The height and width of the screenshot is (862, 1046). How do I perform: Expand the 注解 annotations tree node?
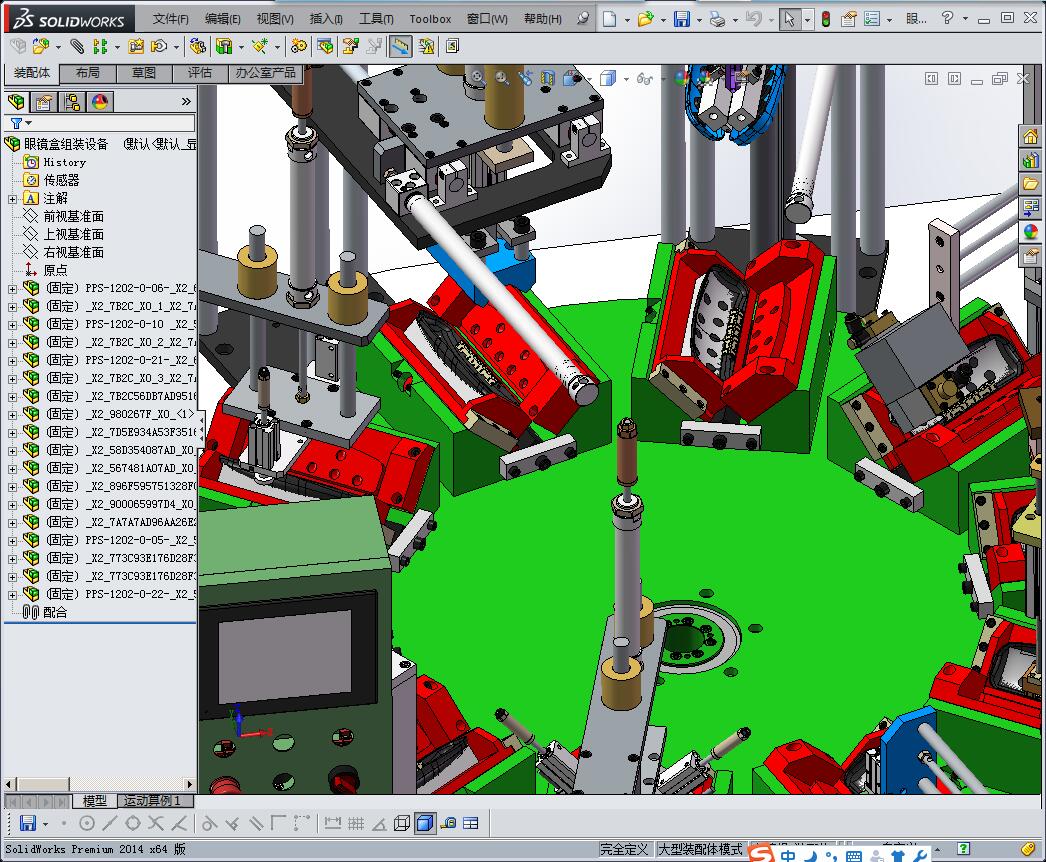coord(12,199)
